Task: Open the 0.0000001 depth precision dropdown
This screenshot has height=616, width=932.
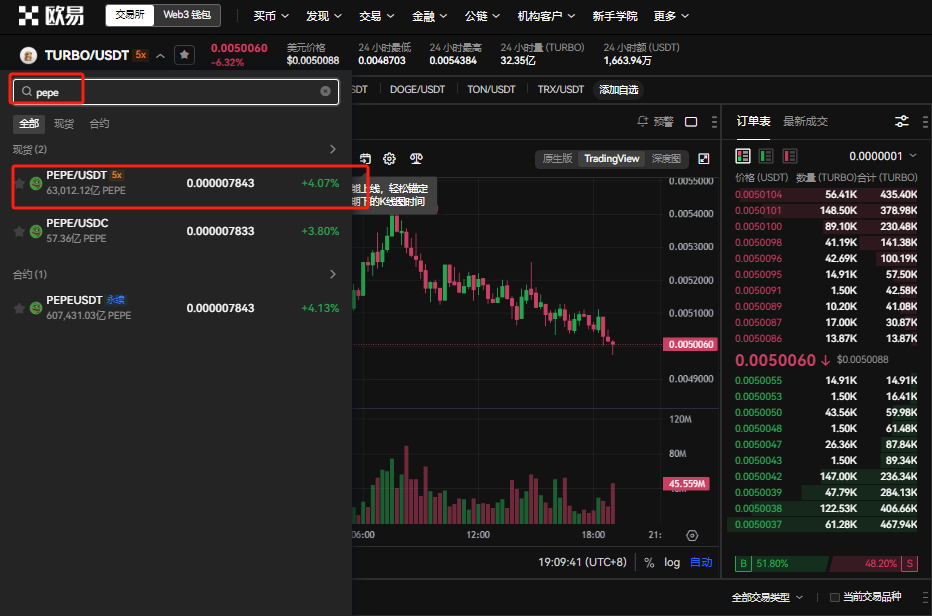Action: tap(883, 156)
